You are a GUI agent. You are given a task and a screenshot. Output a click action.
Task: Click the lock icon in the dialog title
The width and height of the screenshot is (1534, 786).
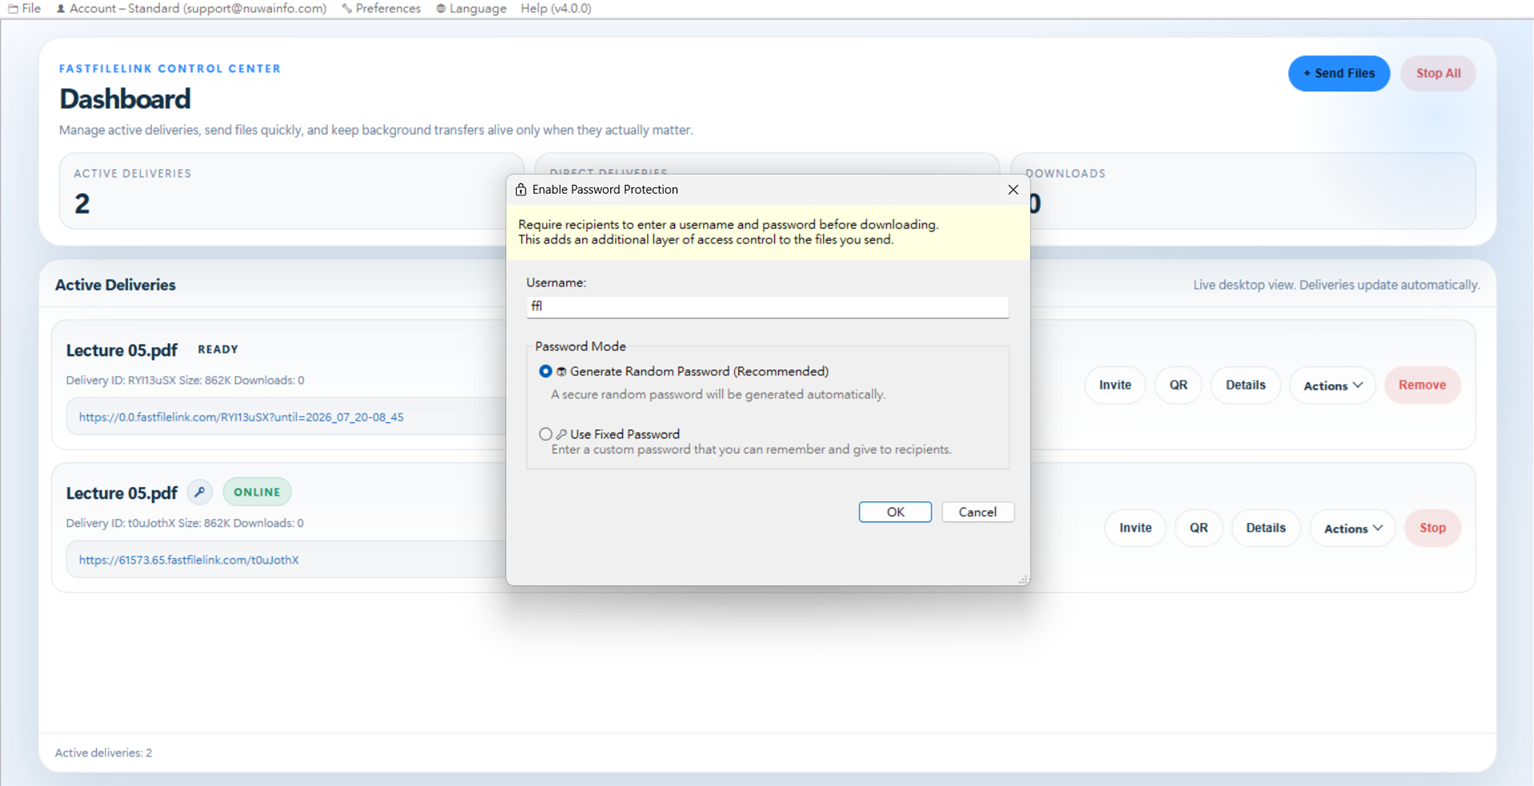pyautogui.click(x=520, y=189)
